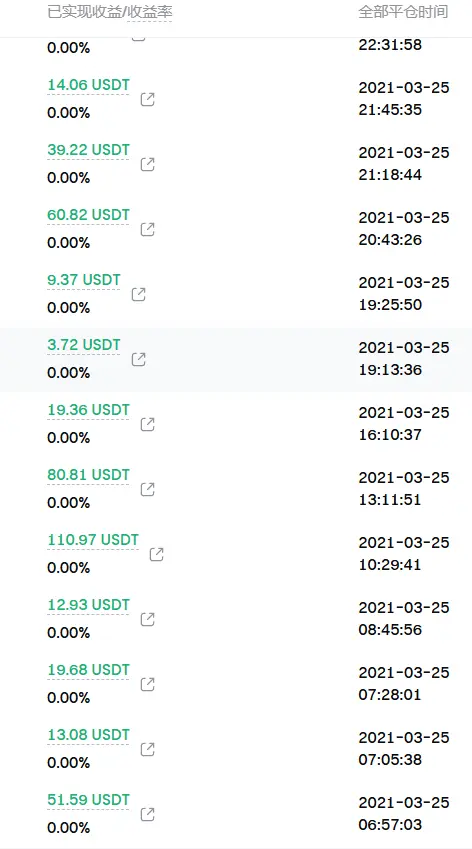
Task: Open share icon beside 14.06 USDT
Action: point(147,99)
